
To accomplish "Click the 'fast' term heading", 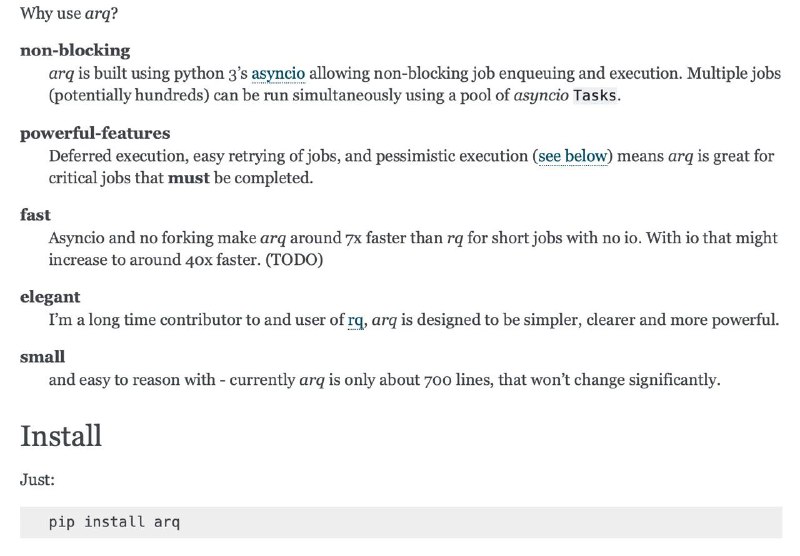I will click(x=35, y=215).
